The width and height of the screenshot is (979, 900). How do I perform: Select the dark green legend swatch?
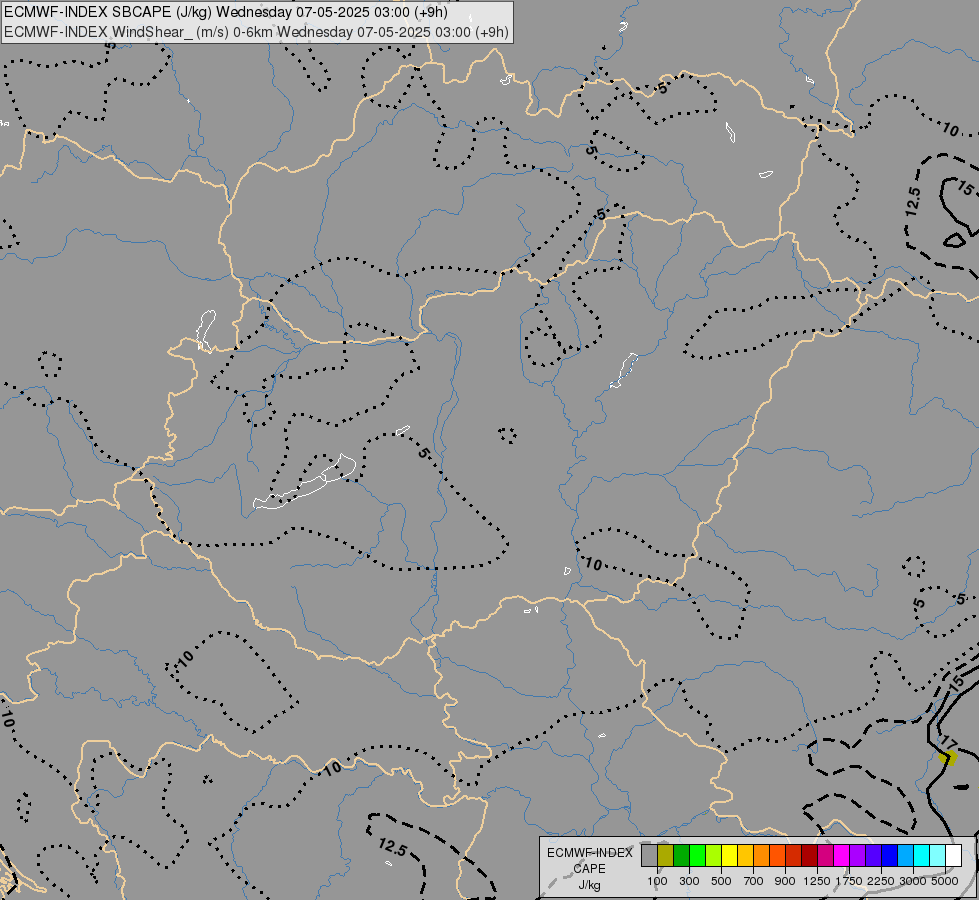(681, 855)
